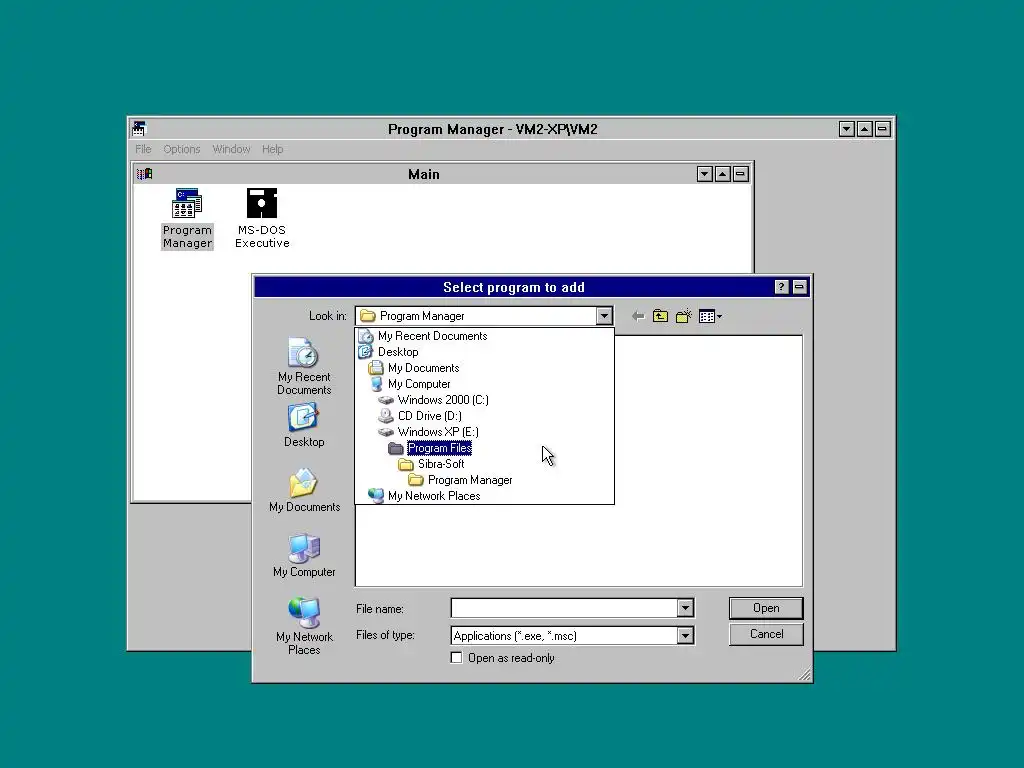Click the dialog help question mark button

(x=781, y=287)
